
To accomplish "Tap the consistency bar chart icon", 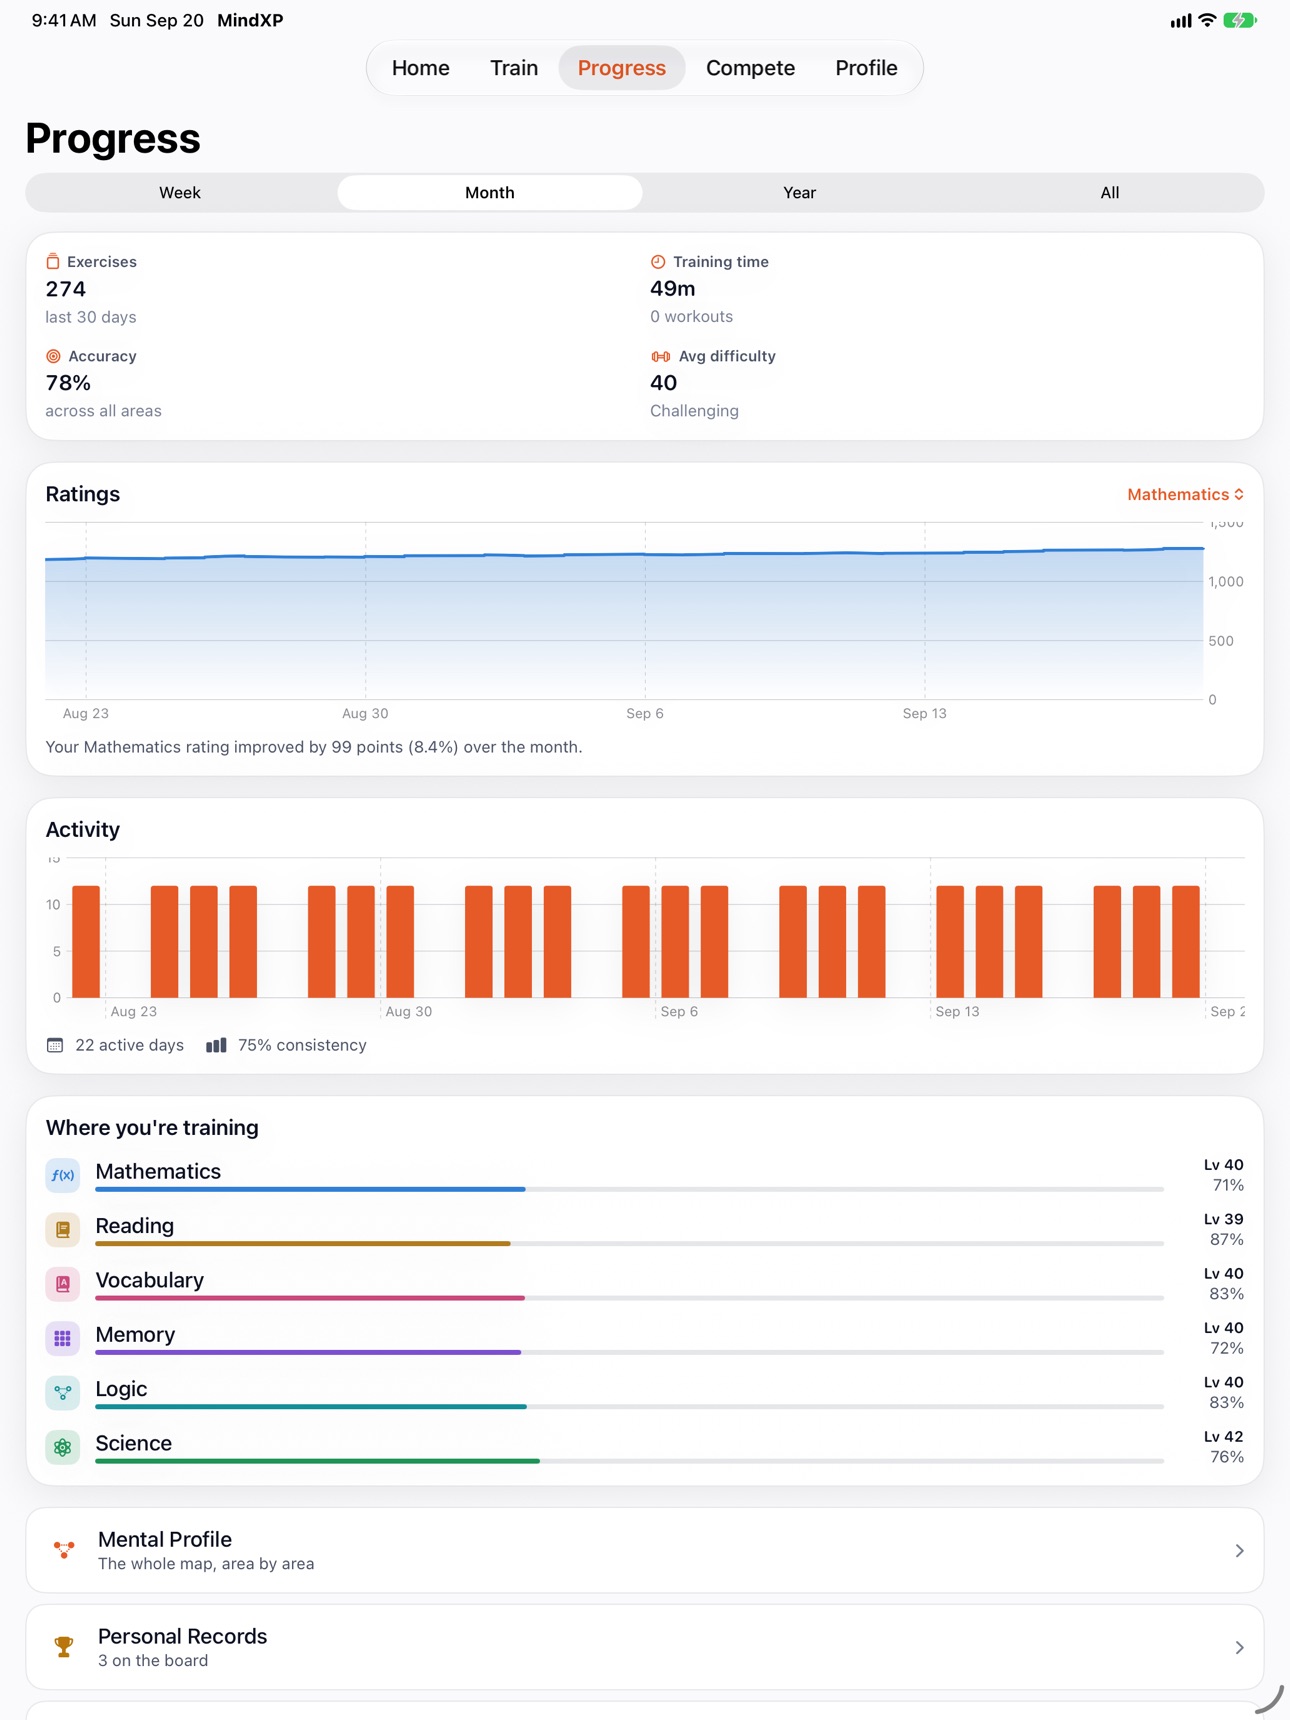I will (x=216, y=1045).
